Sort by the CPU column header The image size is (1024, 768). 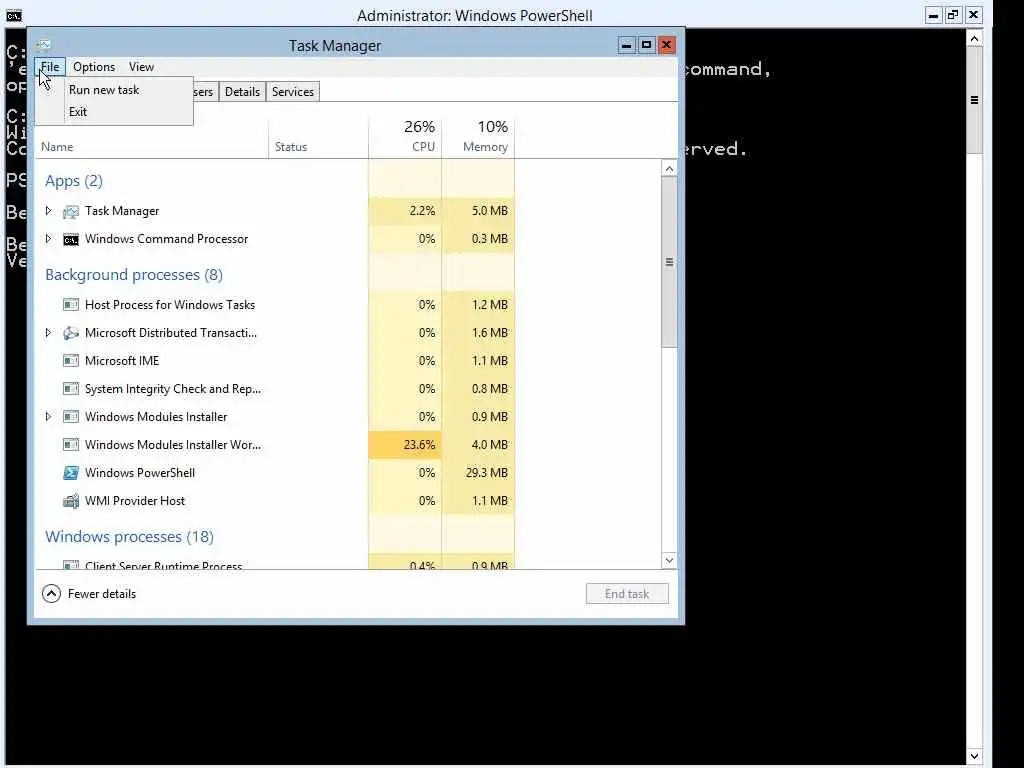pos(405,137)
